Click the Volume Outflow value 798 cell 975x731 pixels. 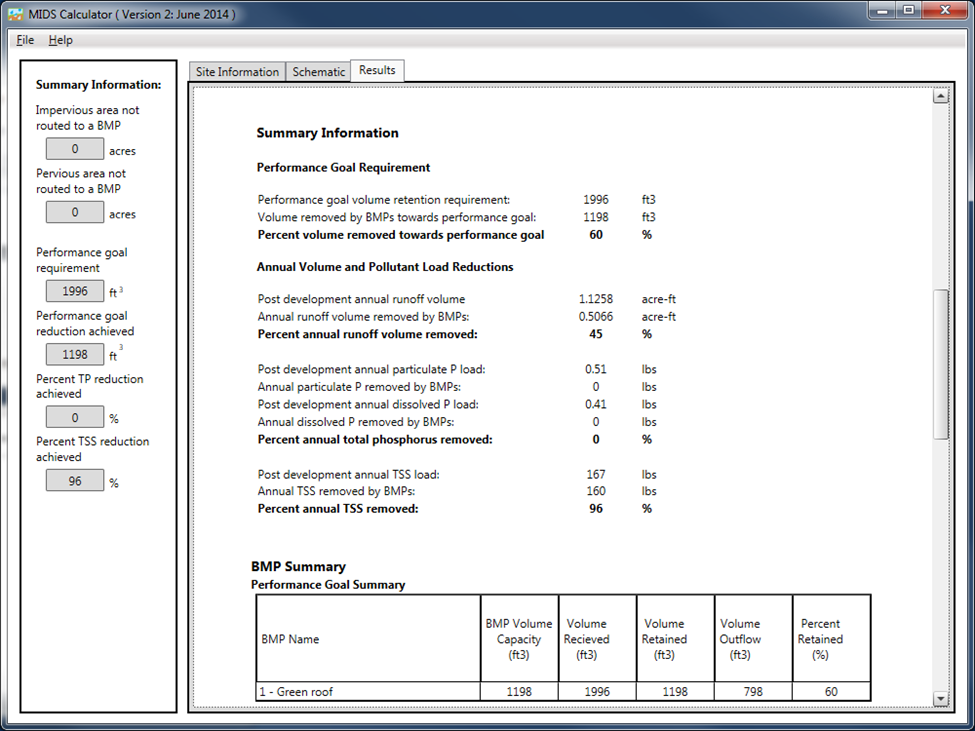click(x=753, y=691)
